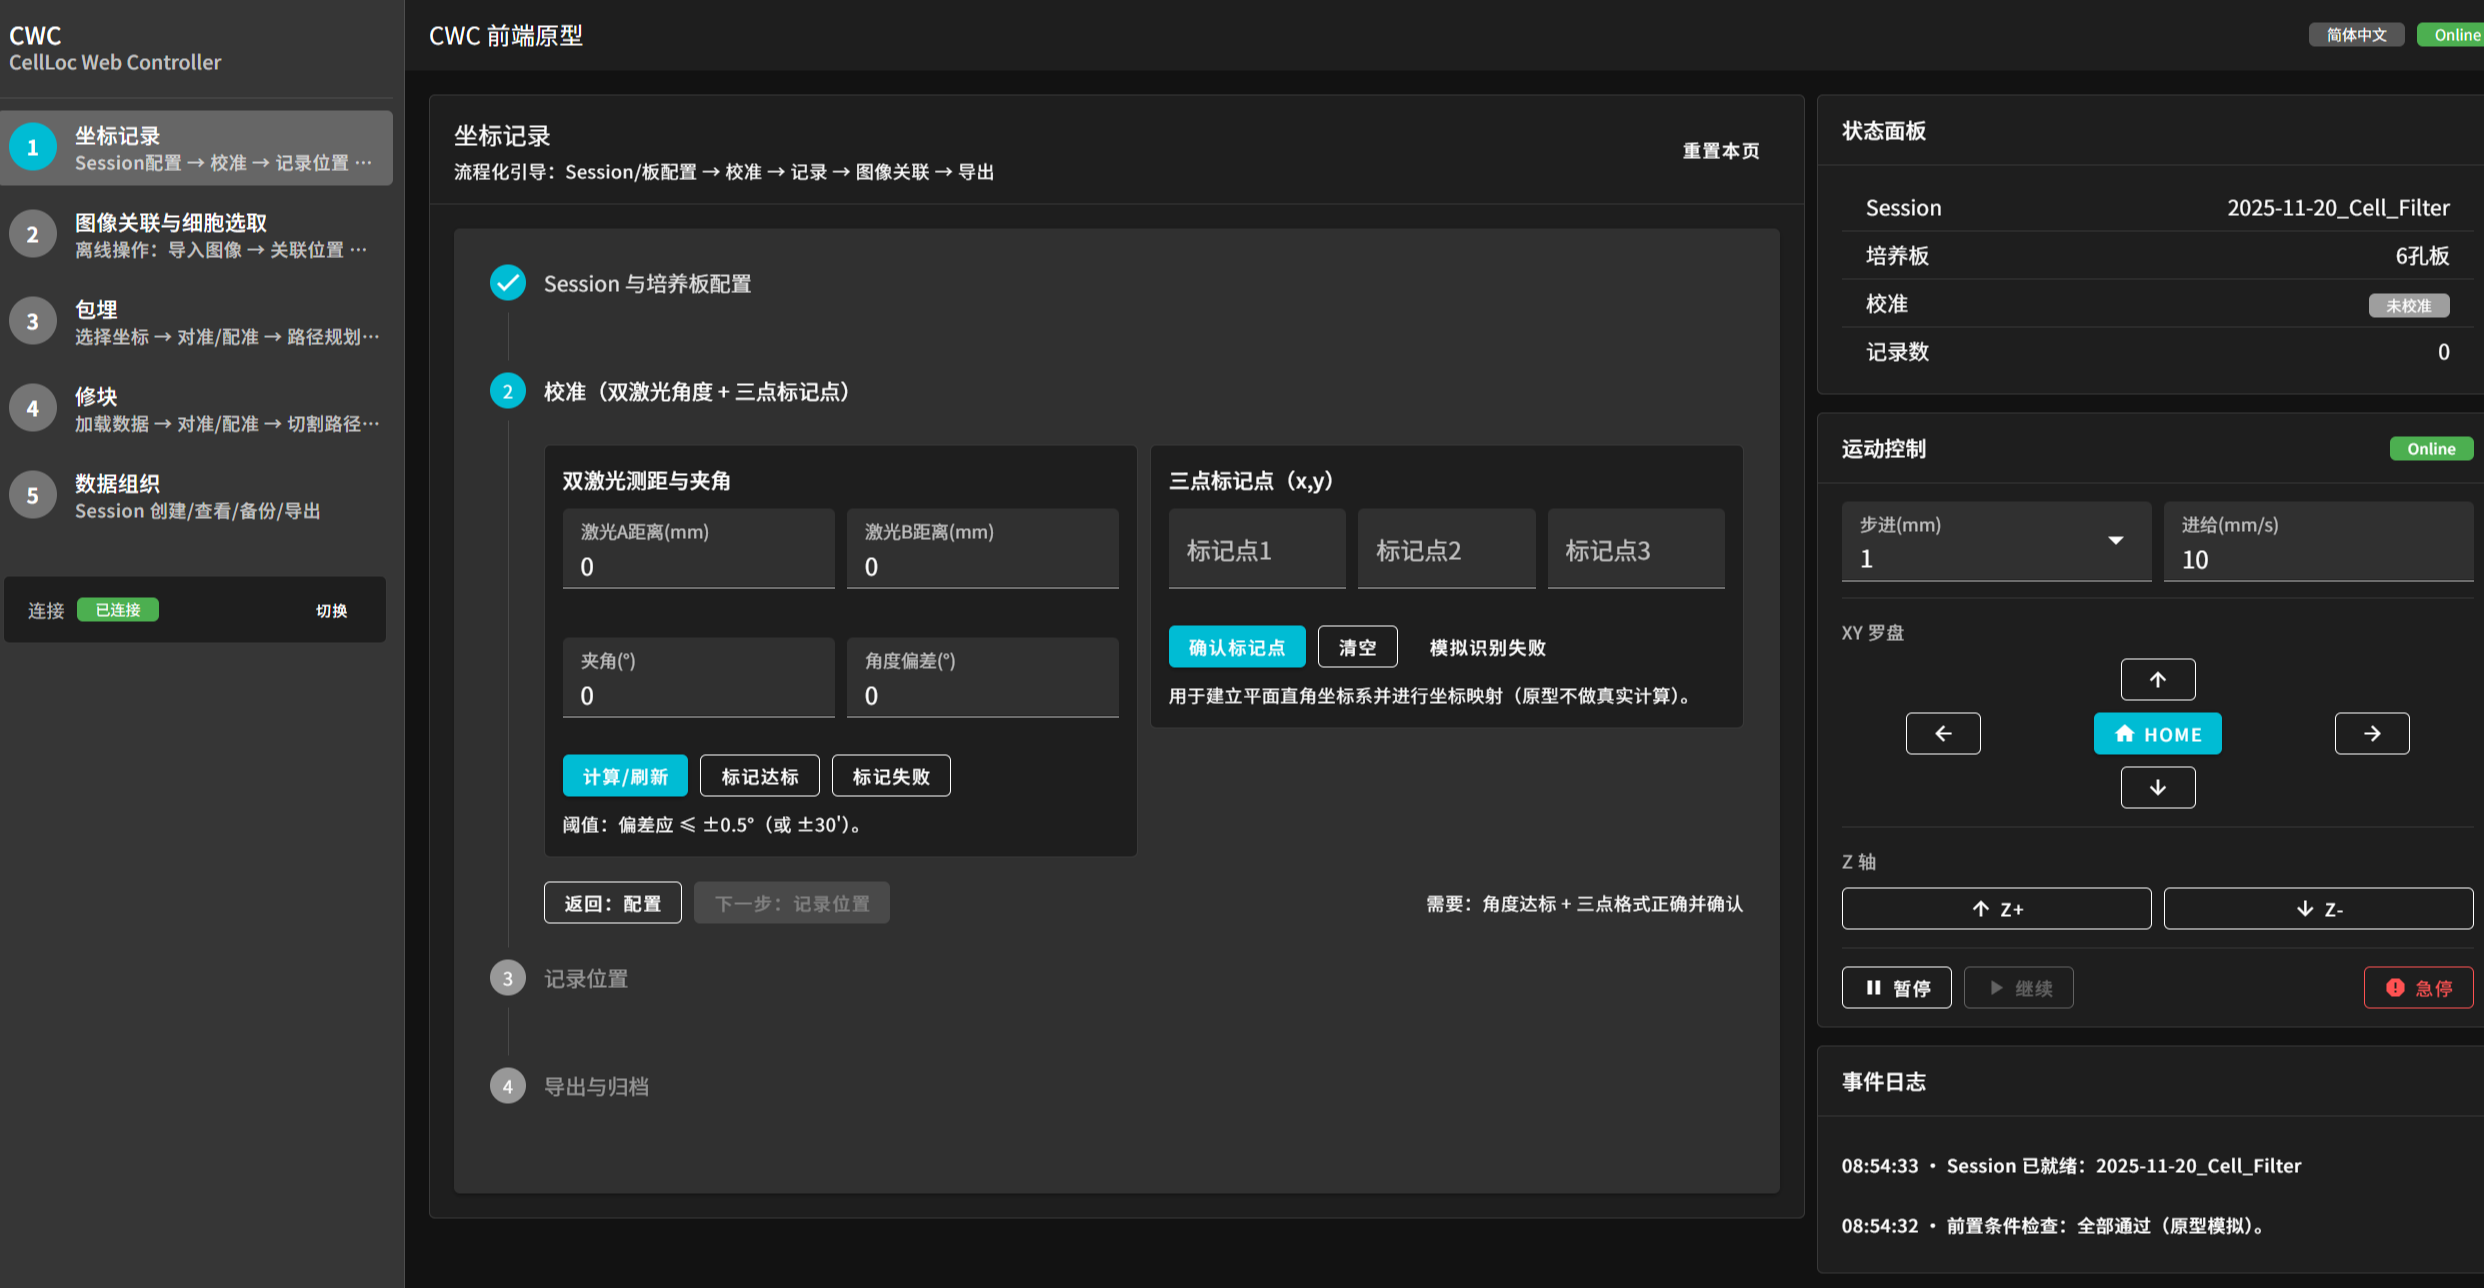Click the 角度偏差(°) input field
The width and height of the screenshot is (2484, 1288).
(982, 678)
